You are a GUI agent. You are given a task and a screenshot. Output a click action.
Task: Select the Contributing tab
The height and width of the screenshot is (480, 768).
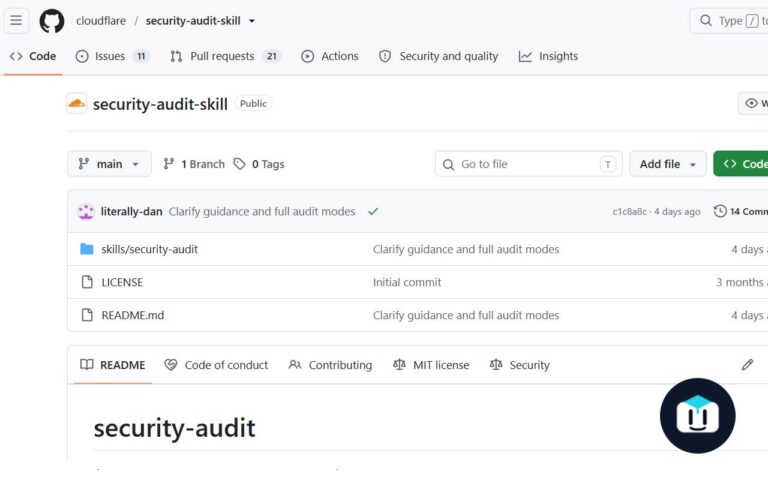coord(331,365)
